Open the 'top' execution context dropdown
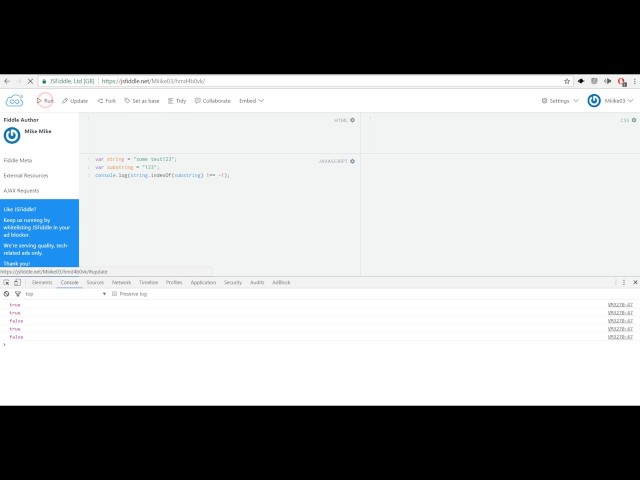The image size is (640, 480). click(x=65, y=294)
